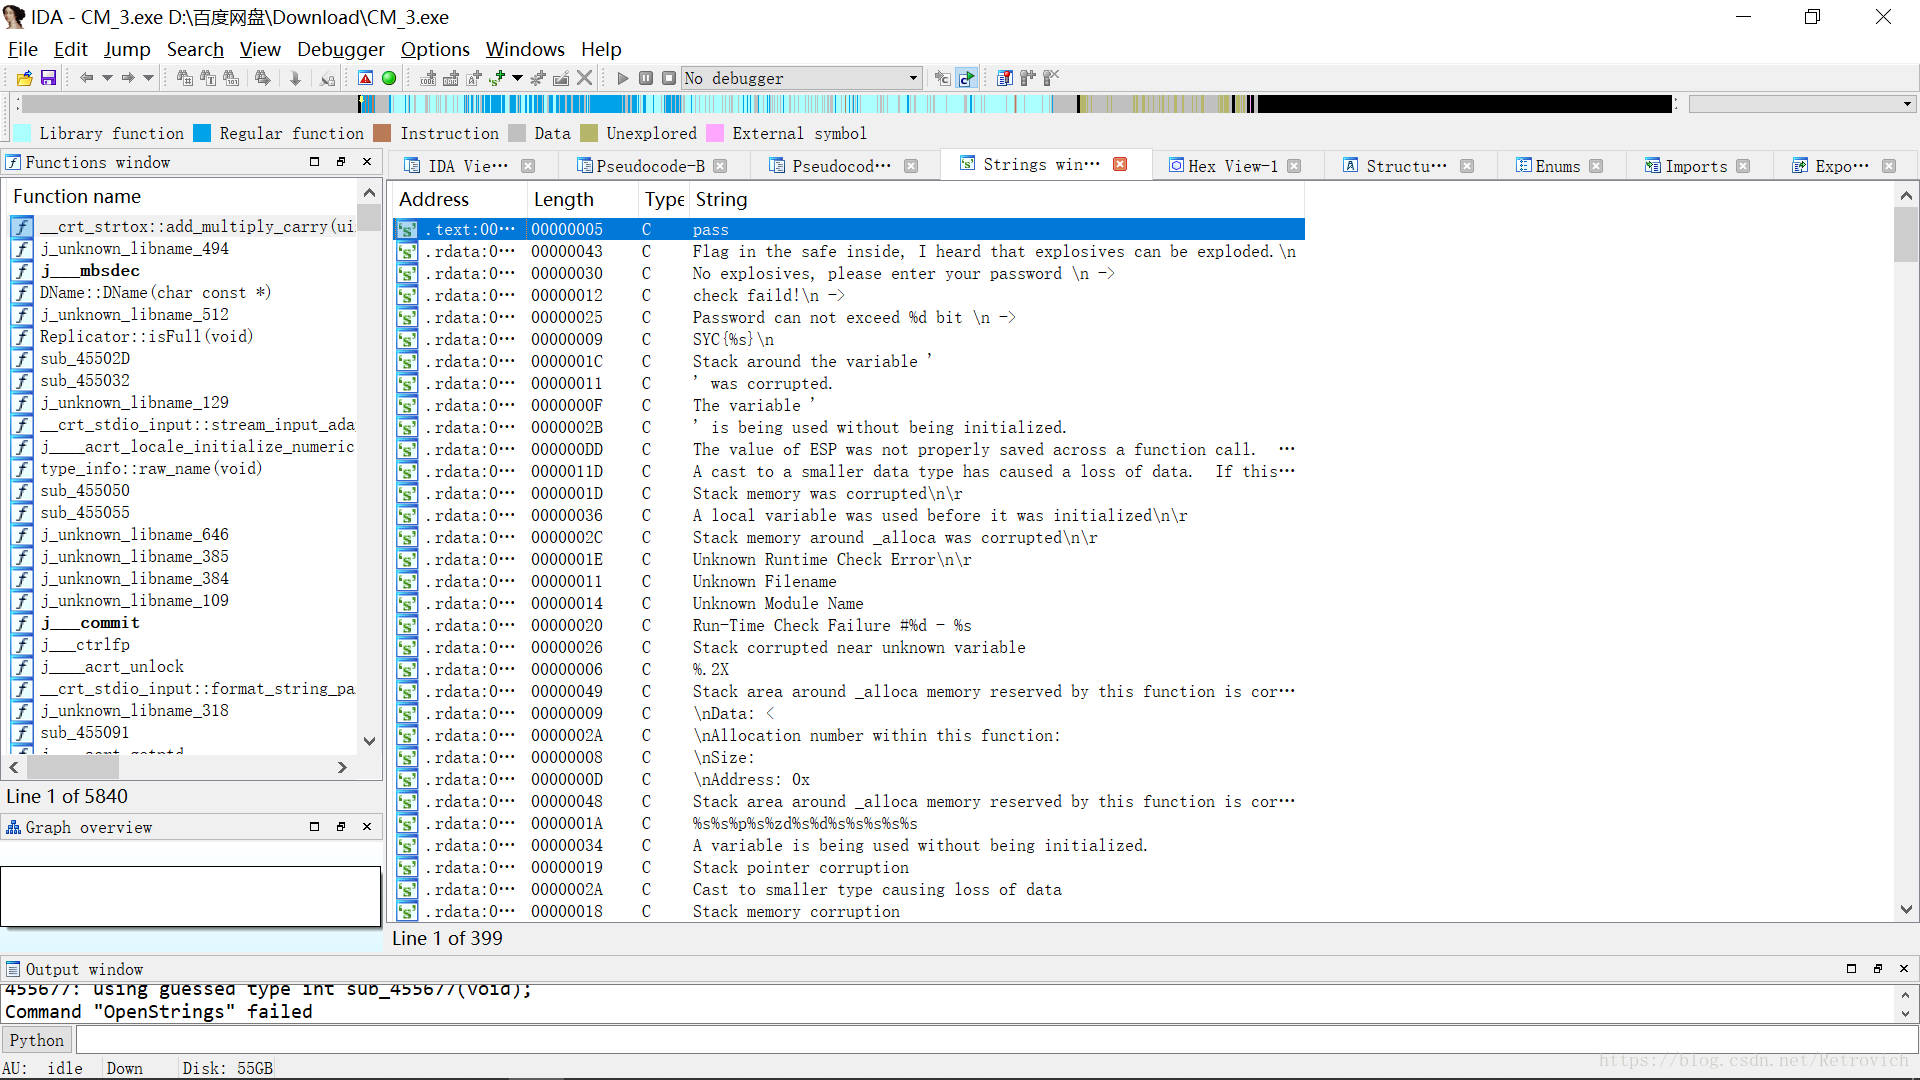Open the back-history dropdown arrow
The height and width of the screenshot is (1080, 1920).
(x=107, y=78)
